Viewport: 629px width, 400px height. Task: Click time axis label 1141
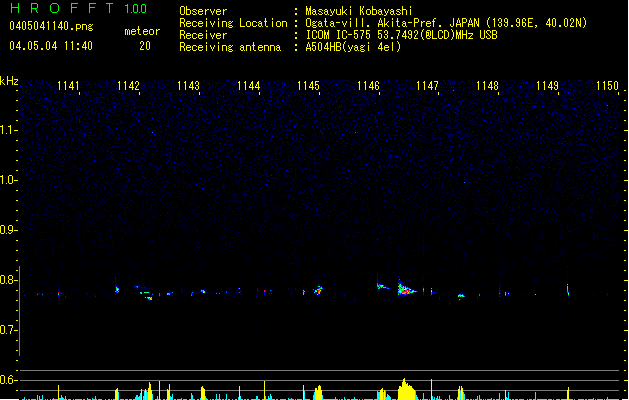pyautogui.click(x=68, y=86)
